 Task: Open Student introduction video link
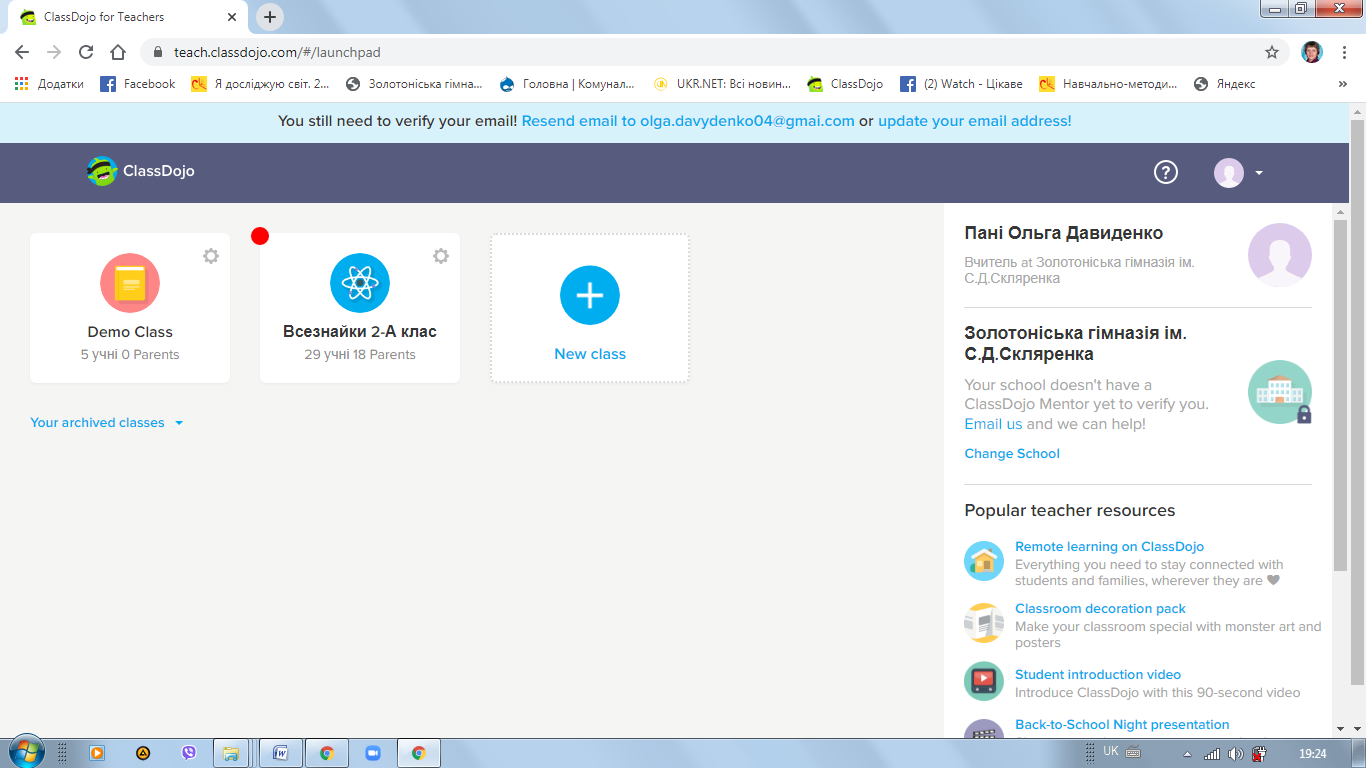click(1098, 675)
